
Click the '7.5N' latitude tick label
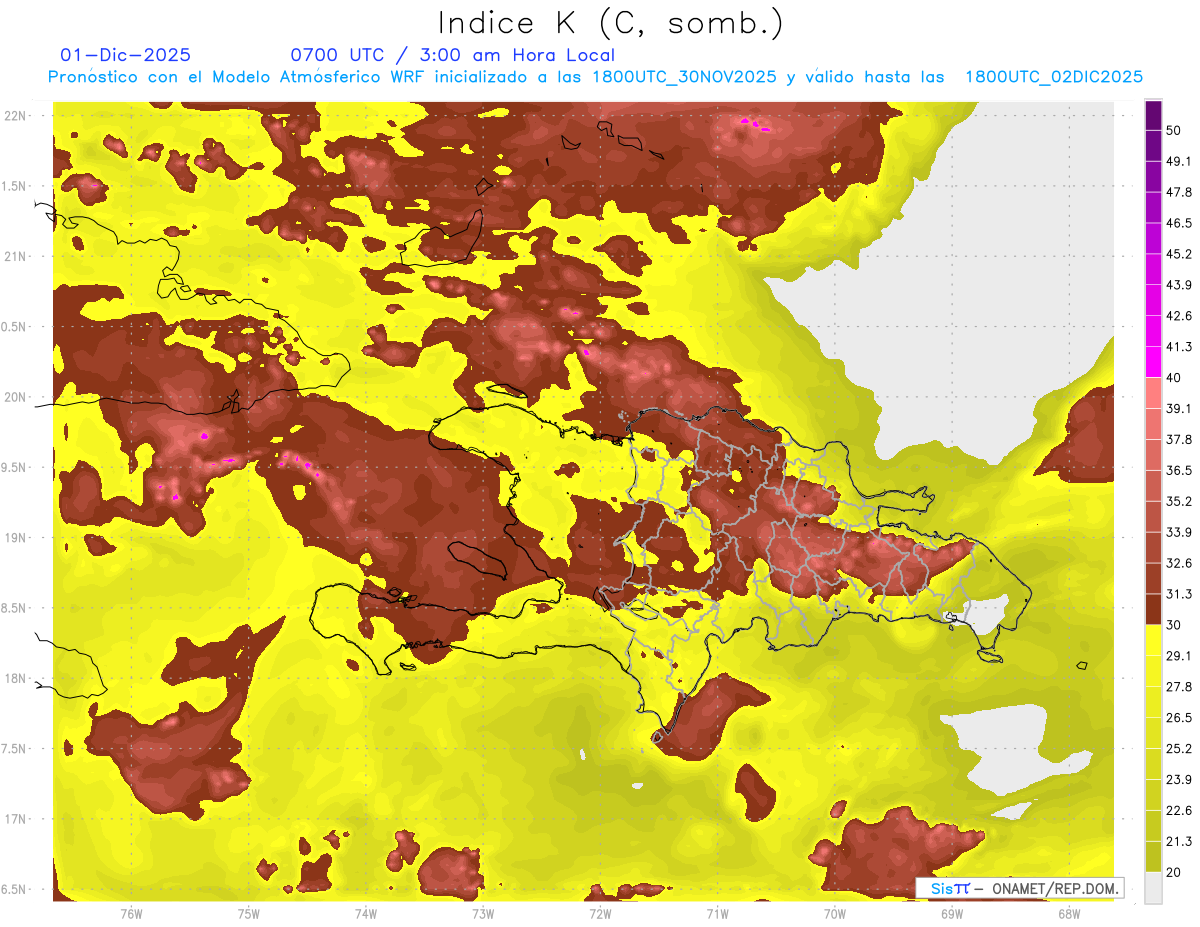15,748
